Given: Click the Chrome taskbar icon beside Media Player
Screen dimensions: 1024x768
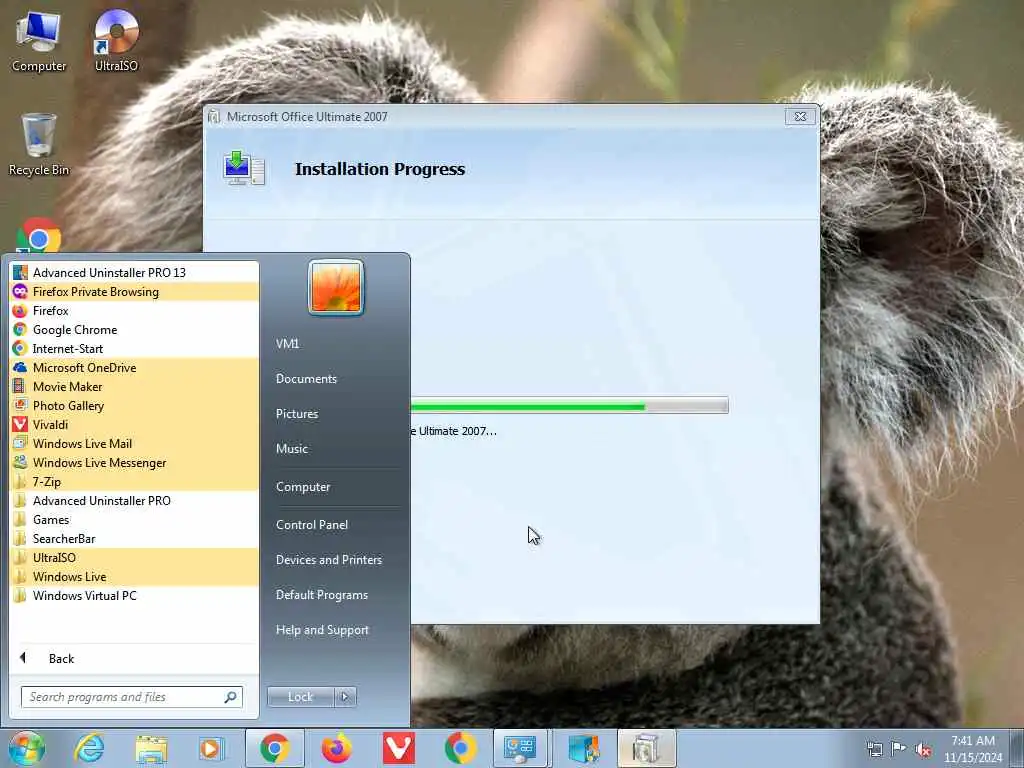Looking at the screenshot, I should click(275, 748).
